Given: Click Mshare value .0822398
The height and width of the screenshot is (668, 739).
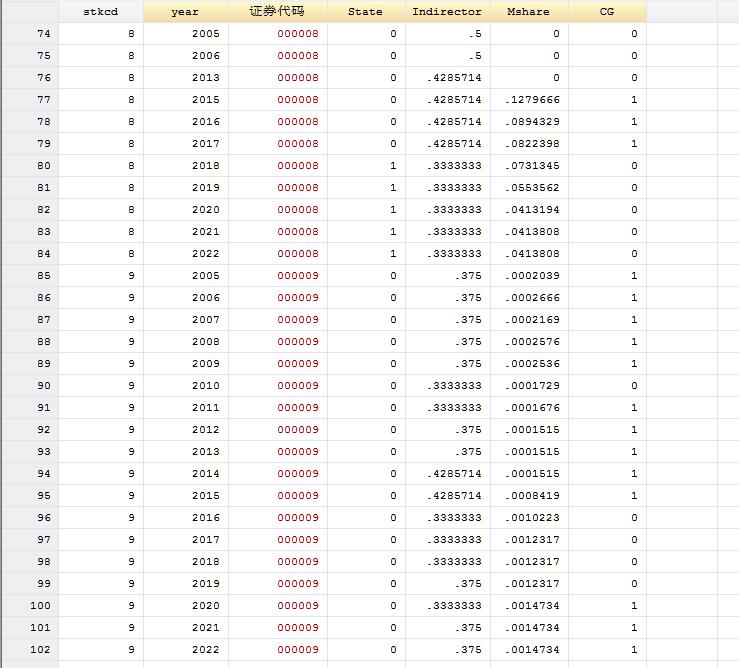Looking at the screenshot, I should [x=529, y=143].
